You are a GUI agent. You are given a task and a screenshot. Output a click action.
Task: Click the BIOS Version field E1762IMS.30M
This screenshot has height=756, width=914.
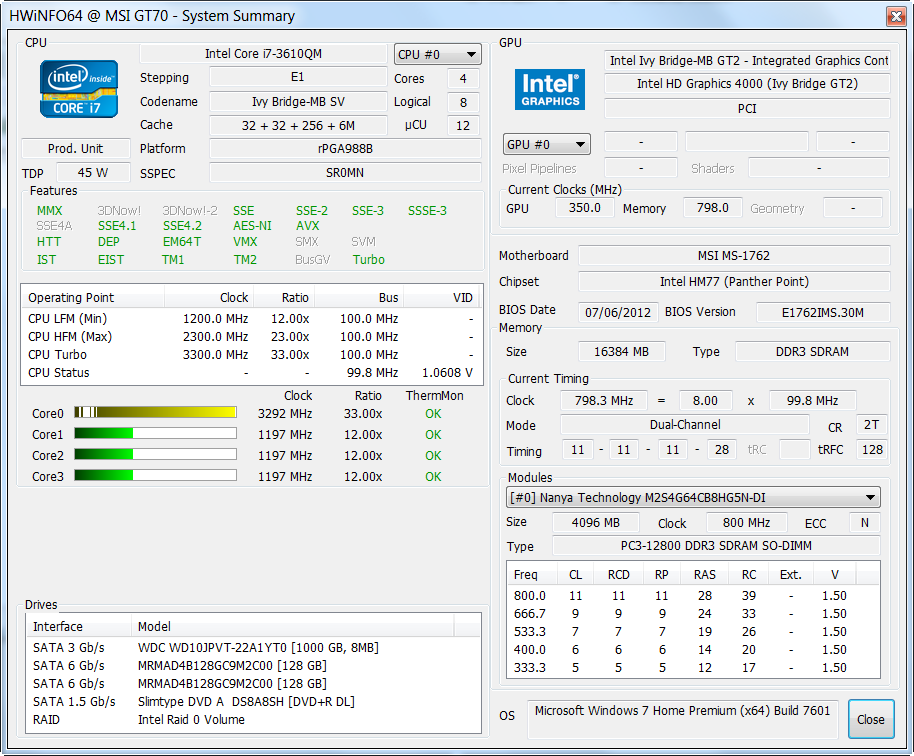coord(823,312)
